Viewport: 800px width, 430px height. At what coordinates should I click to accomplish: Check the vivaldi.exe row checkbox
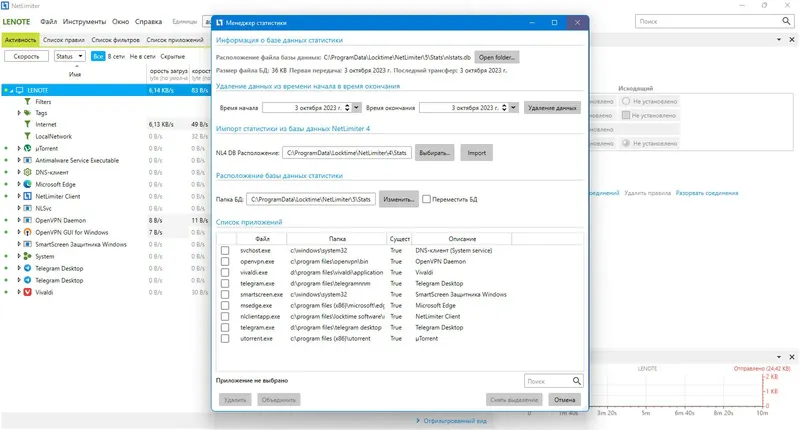click(225, 272)
